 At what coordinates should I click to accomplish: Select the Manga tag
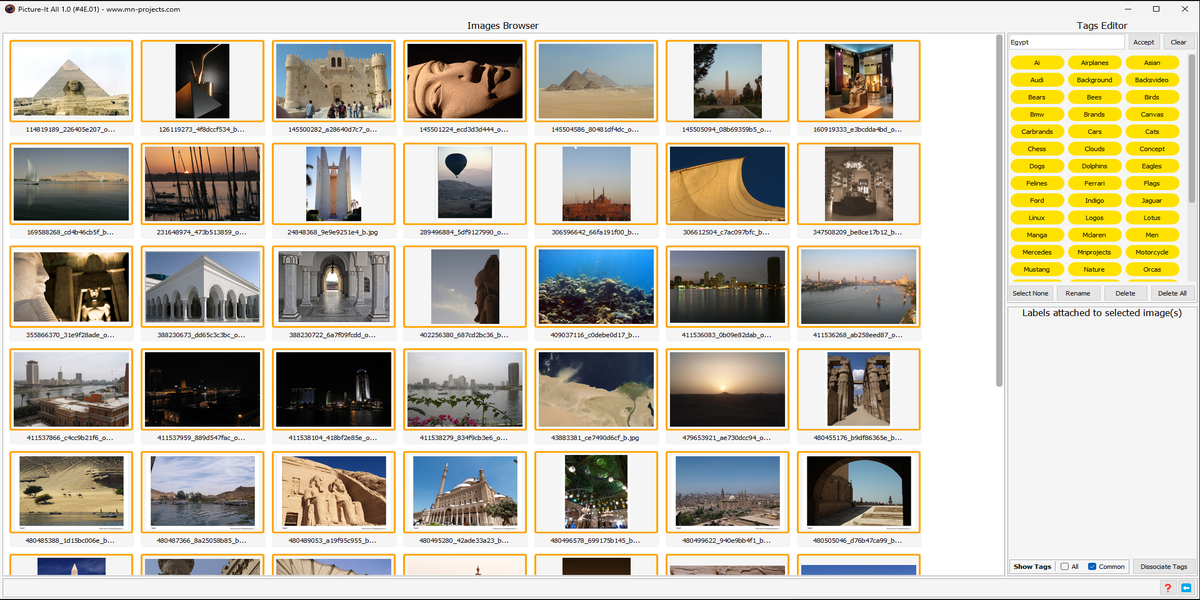click(1037, 235)
